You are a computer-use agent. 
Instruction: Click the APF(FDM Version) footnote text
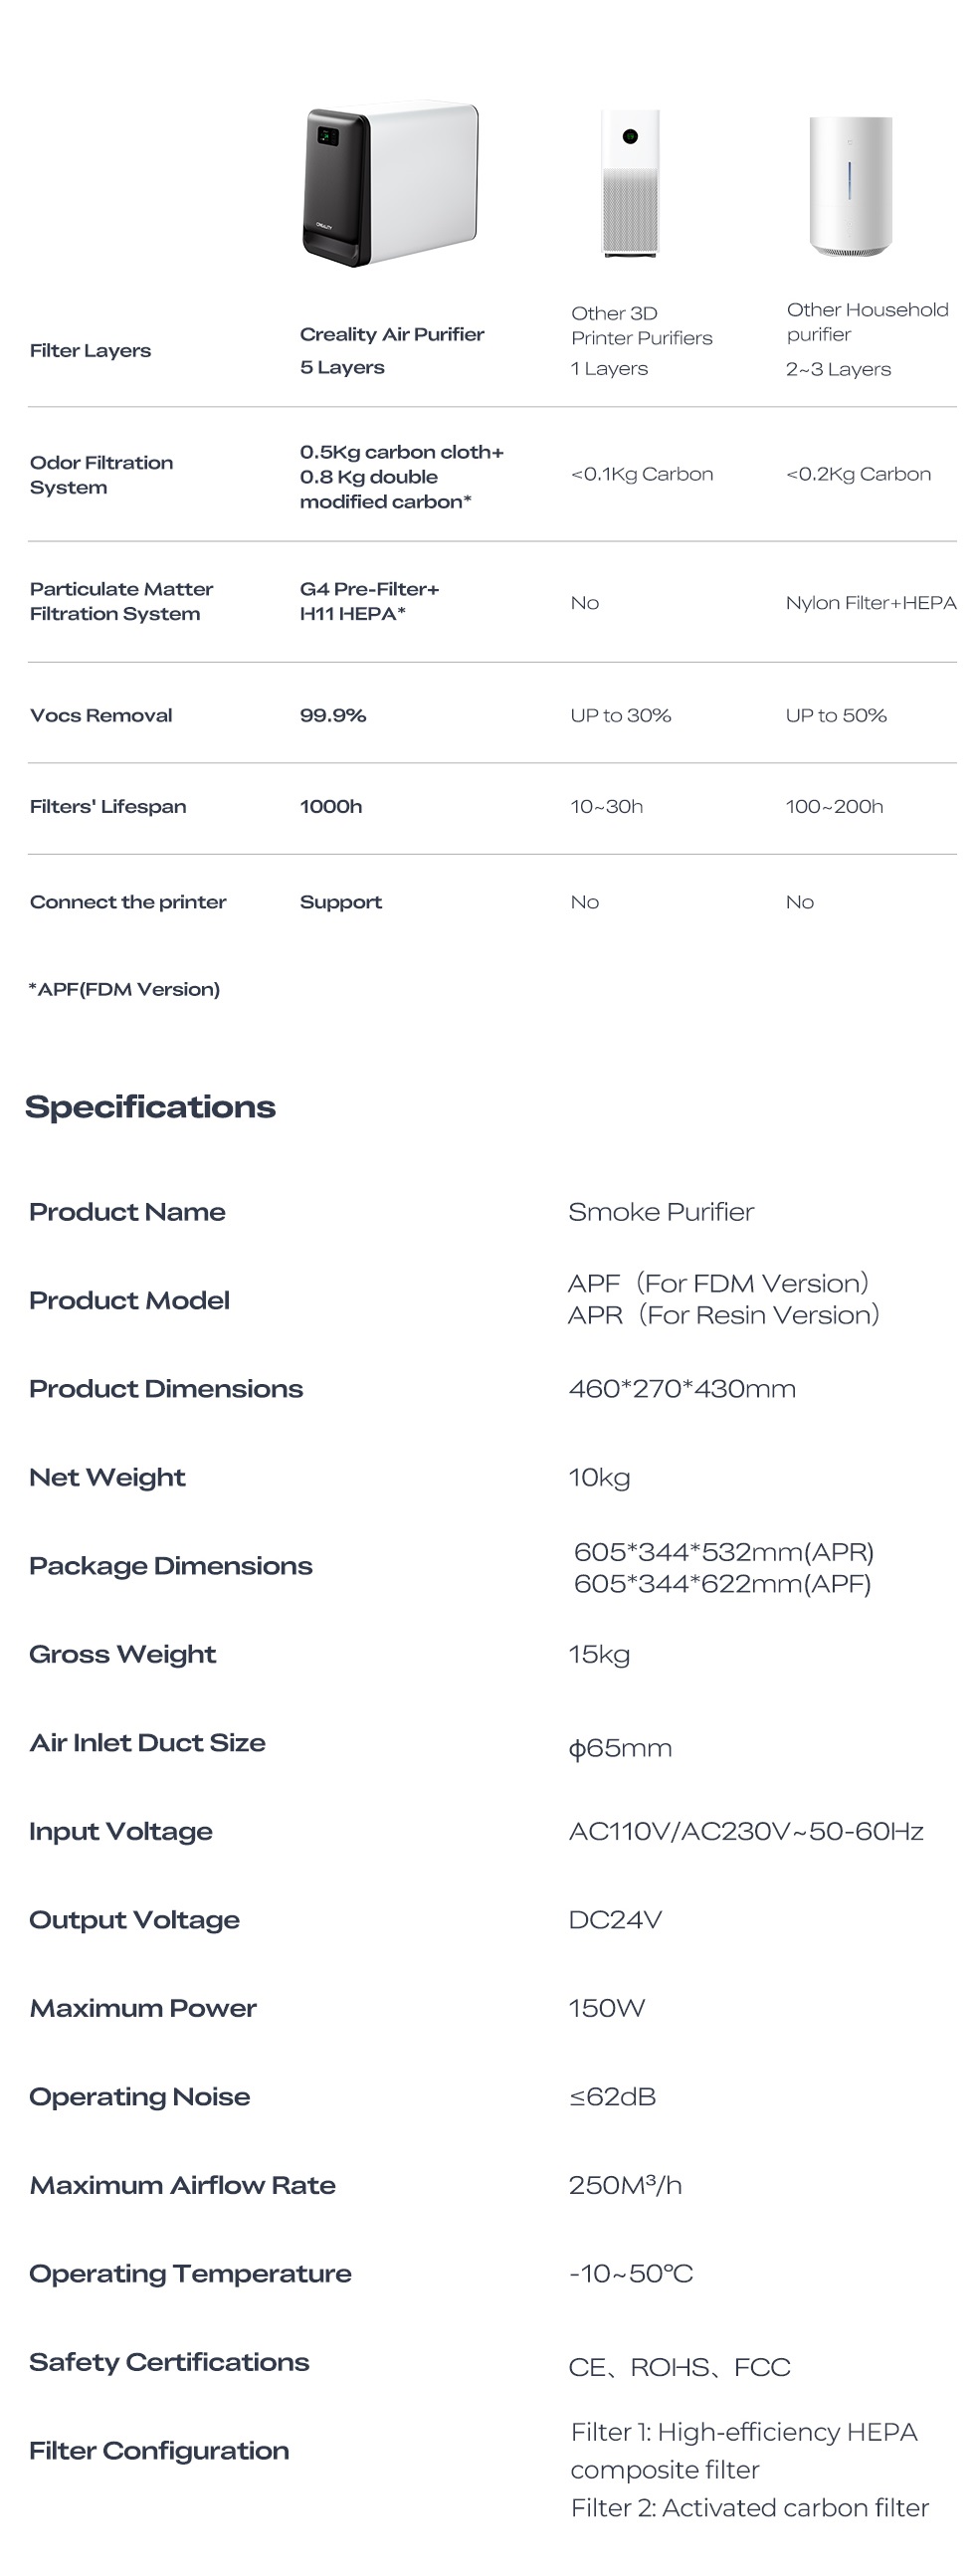point(124,989)
